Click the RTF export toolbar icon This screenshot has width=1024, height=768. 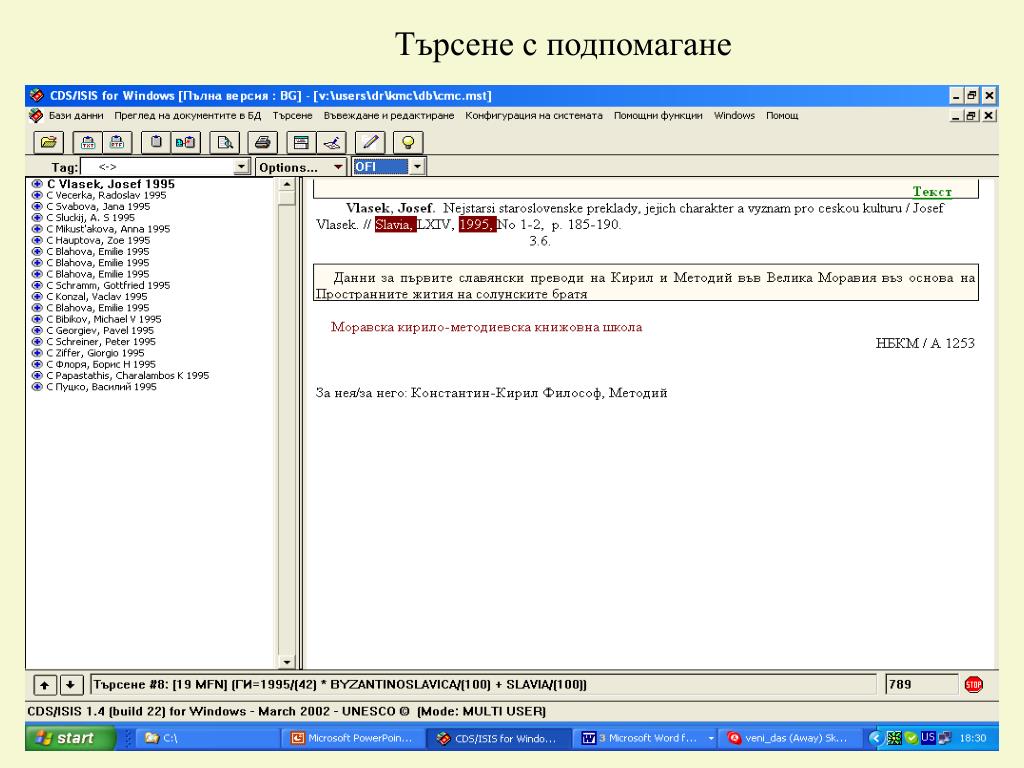tap(118, 142)
